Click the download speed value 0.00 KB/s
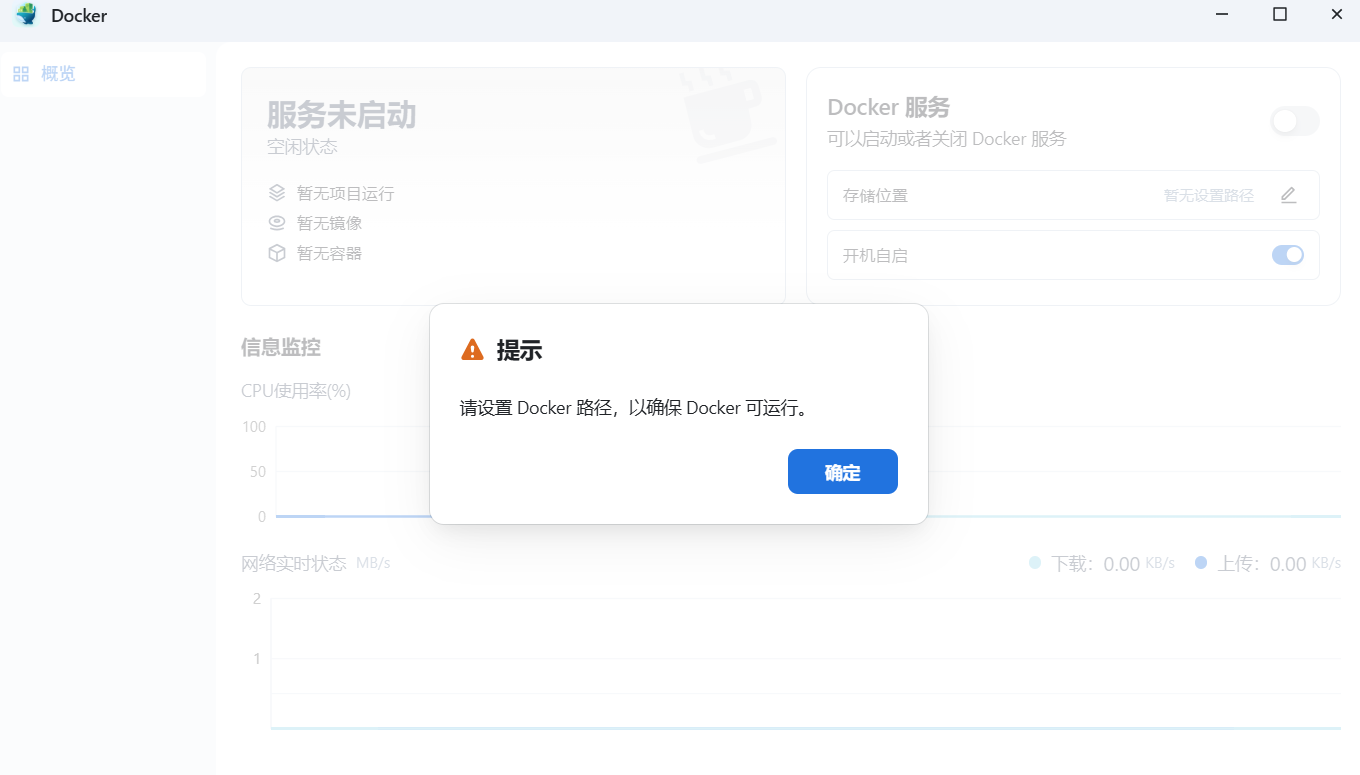 click(1139, 564)
